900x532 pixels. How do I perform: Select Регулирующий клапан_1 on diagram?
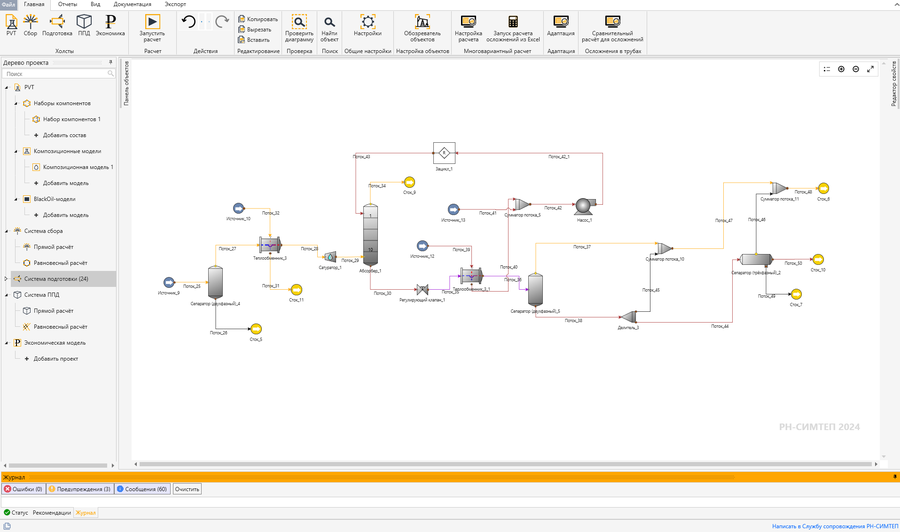point(422,290)
